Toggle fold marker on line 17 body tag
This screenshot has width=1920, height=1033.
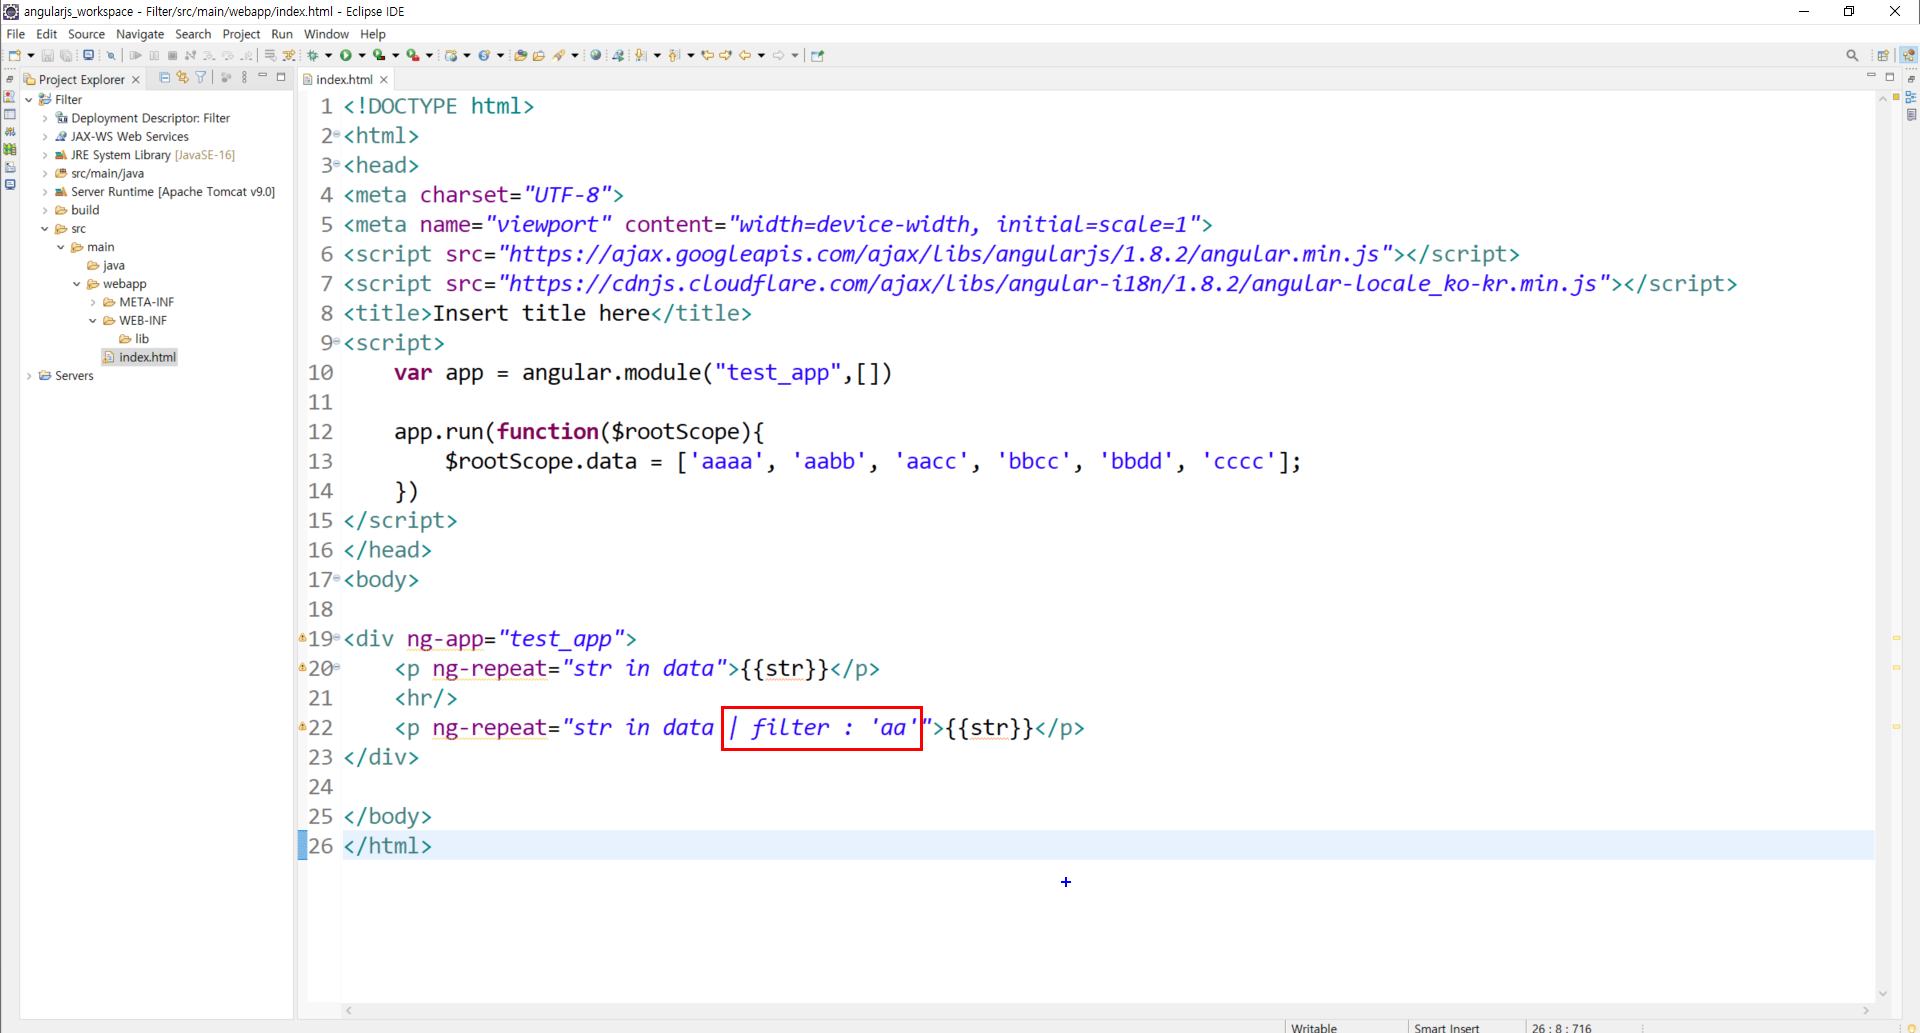point(338,579)
